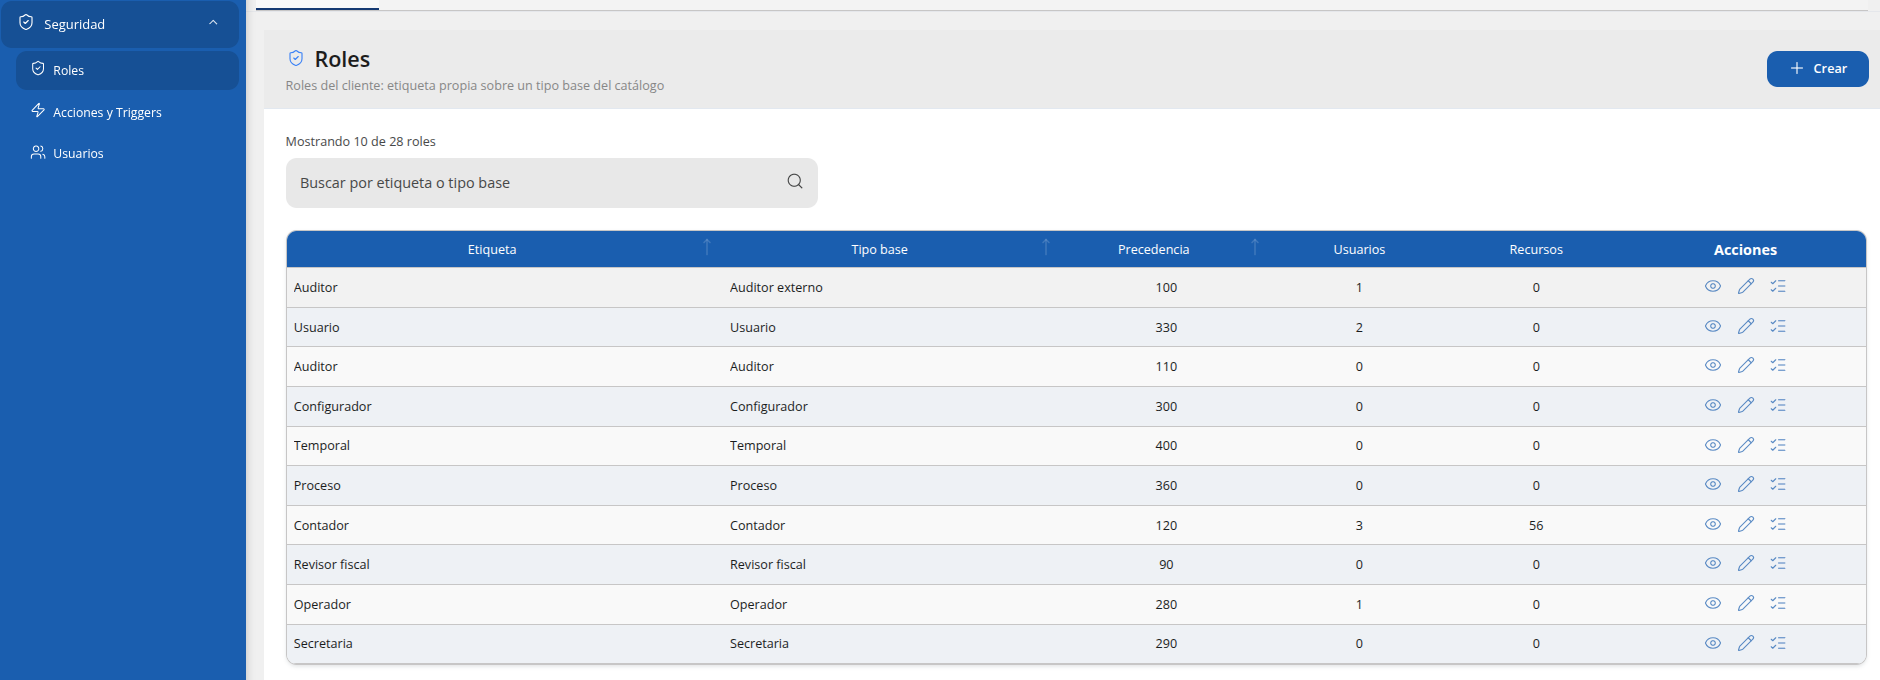The width and height of the screenshot is (1880, 680).
Task: Click the precedence value 330
Action: pos(1166,328)
